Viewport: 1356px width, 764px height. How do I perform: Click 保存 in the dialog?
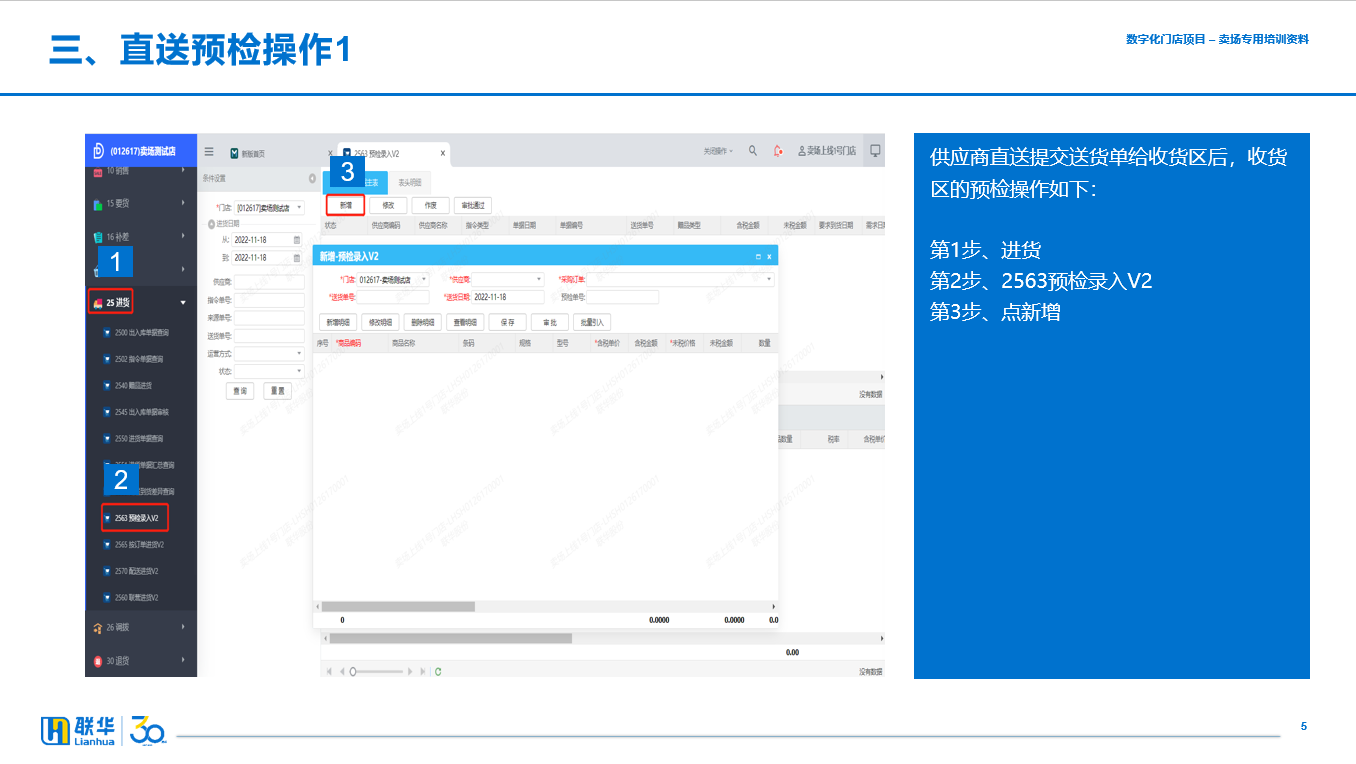tap(507, 322)
